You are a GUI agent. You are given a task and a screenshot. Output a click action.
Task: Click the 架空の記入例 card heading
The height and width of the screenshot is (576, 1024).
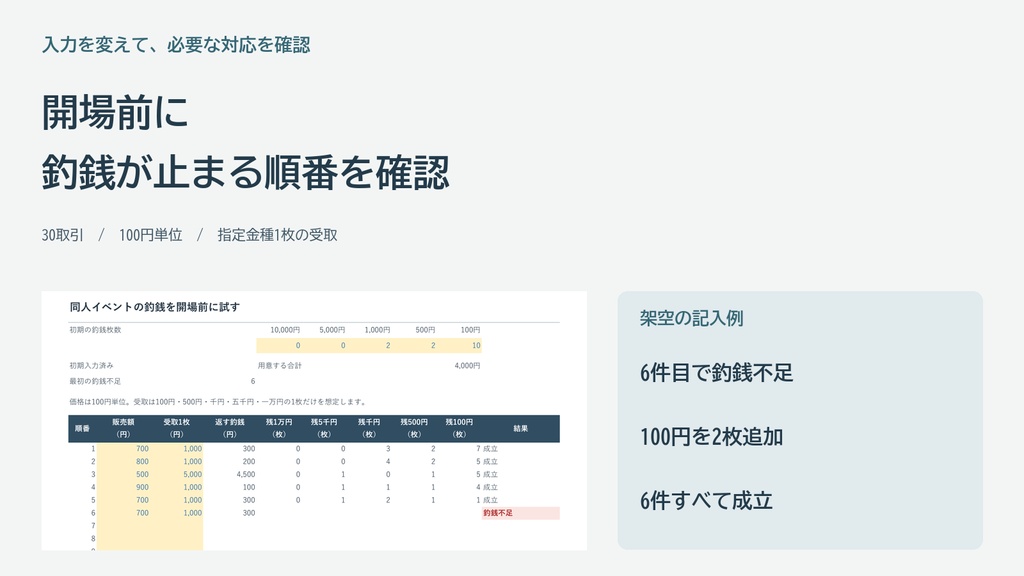(692, 318)
